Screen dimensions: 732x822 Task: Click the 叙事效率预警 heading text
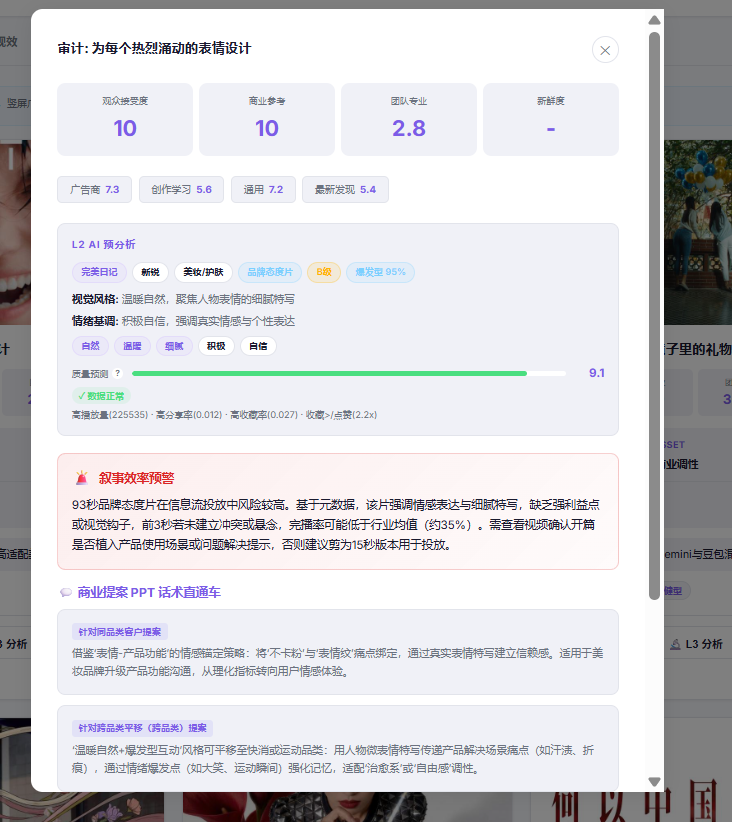(136, 478)
